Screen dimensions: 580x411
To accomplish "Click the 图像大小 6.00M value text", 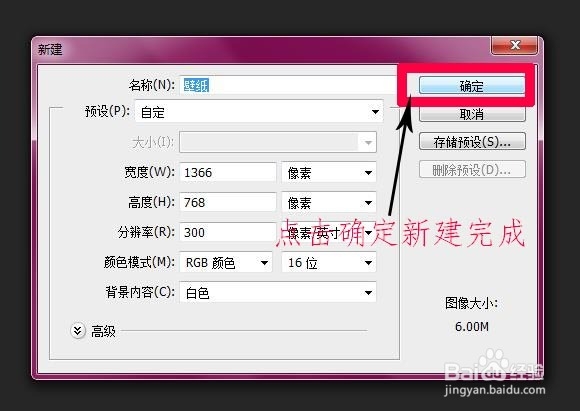I will pos(472,327).
